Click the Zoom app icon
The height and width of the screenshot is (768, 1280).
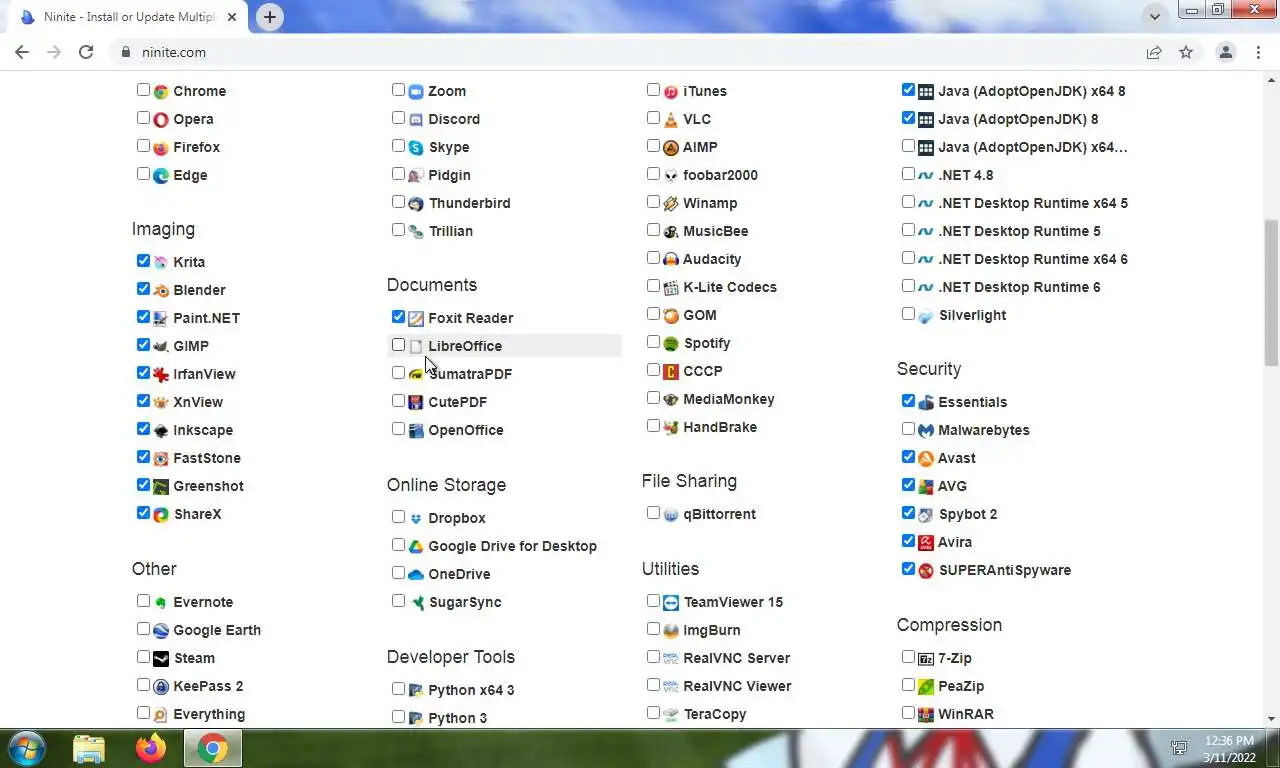pos(416,91)
